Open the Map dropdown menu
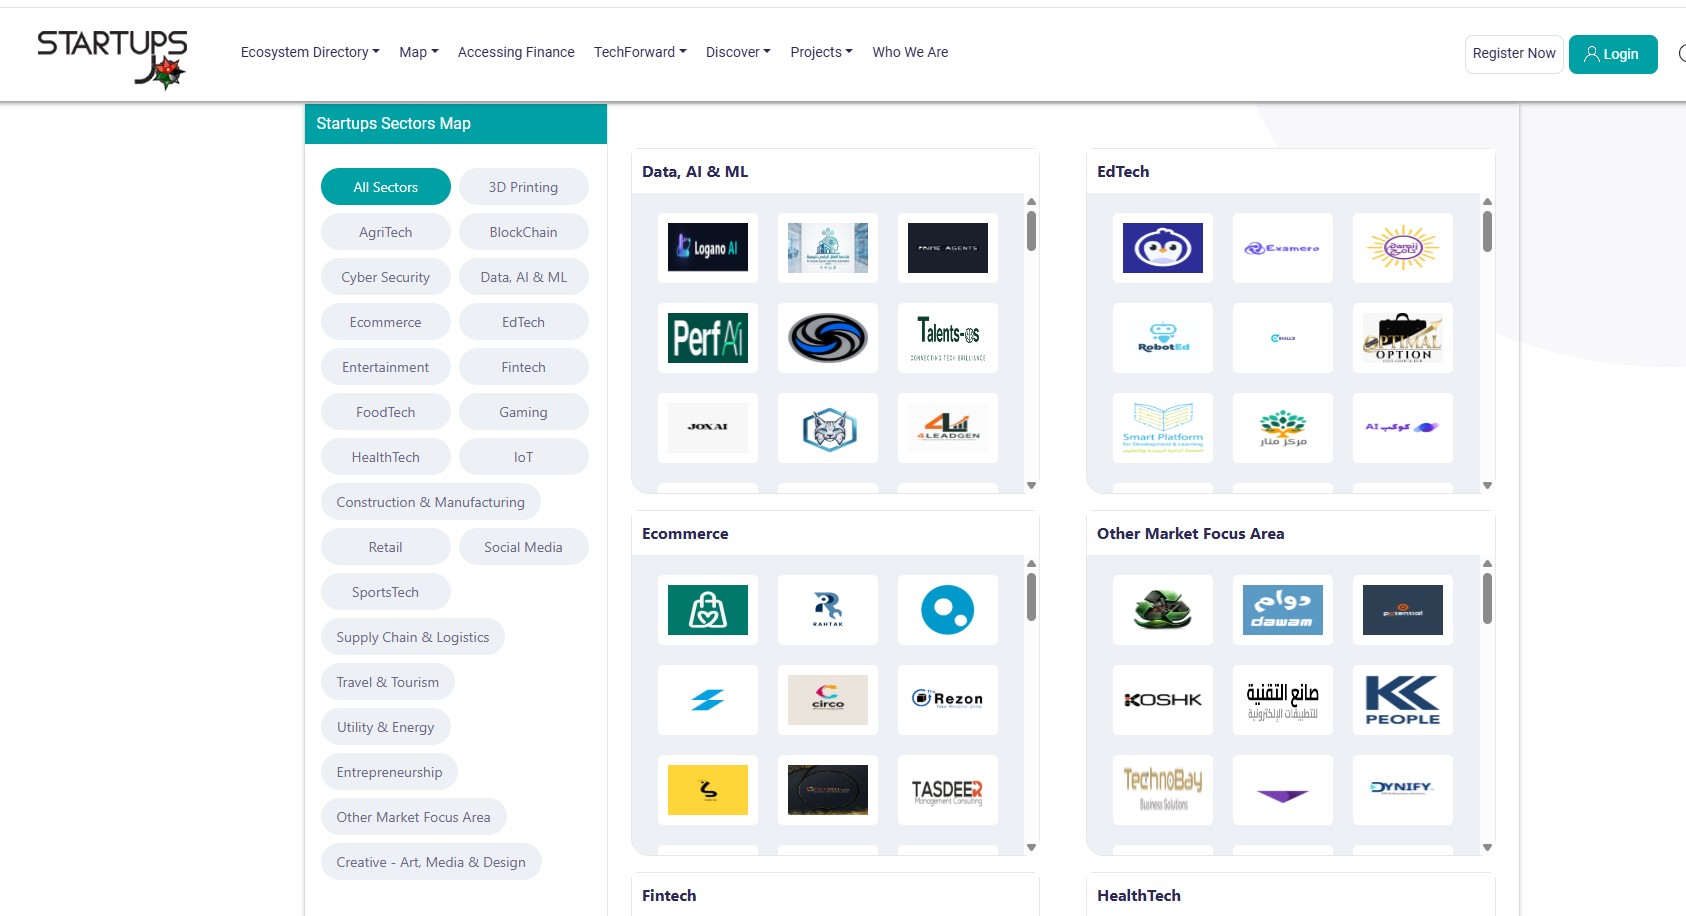The image size is (1686, 916). tap(419, 52)
